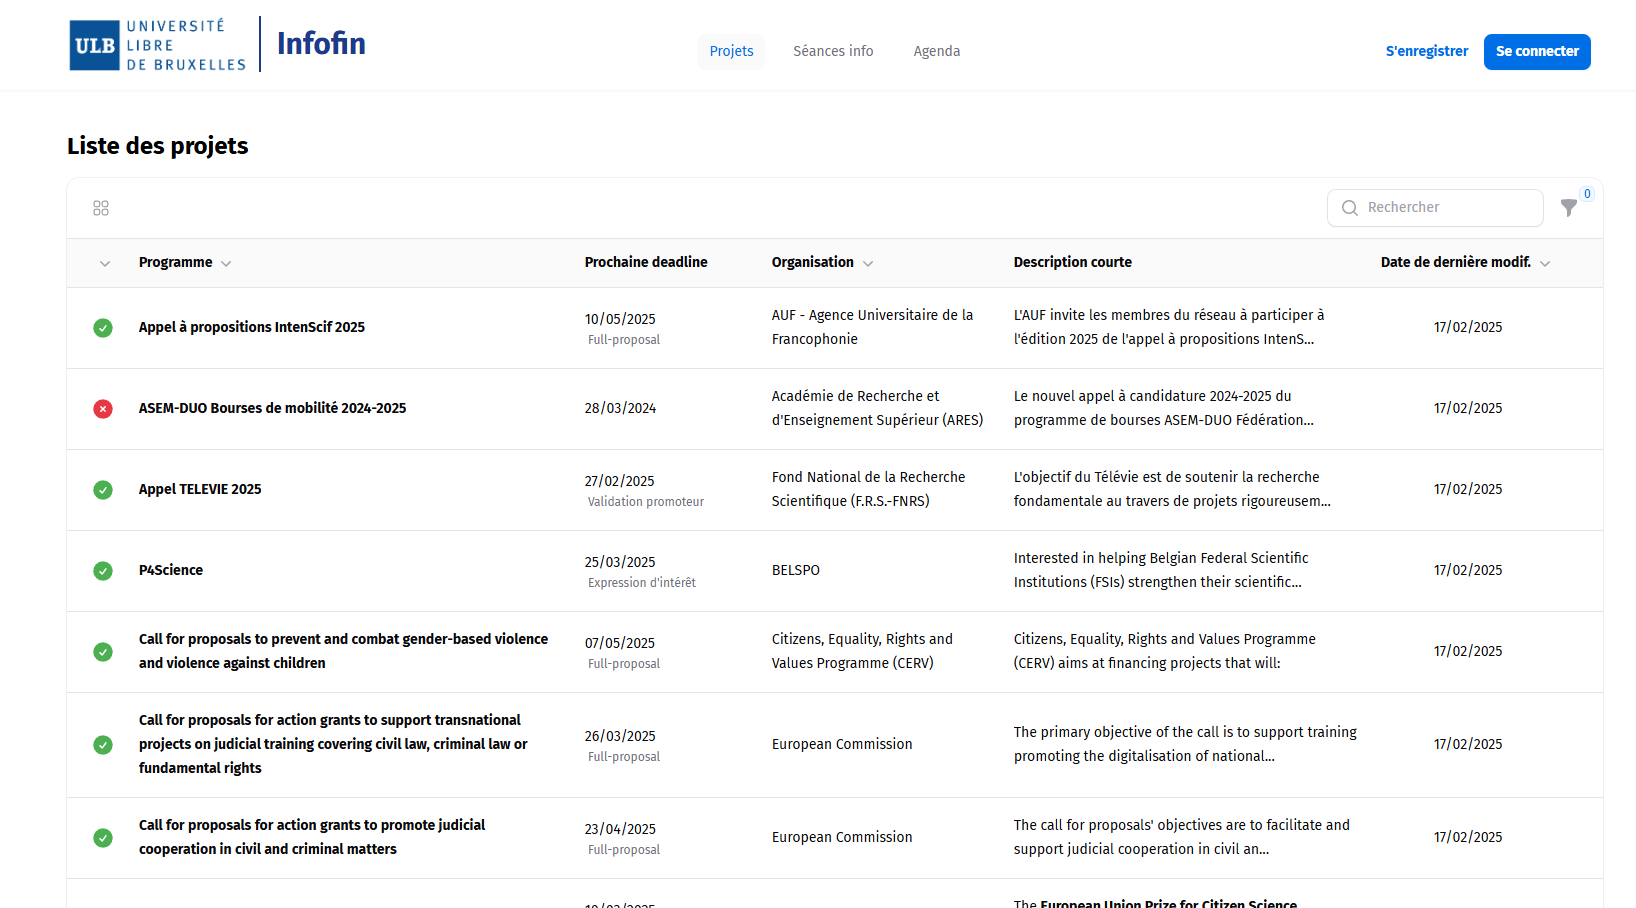Click the S'enregistrer link
1636x908 pixels.
coord(1427,51)
